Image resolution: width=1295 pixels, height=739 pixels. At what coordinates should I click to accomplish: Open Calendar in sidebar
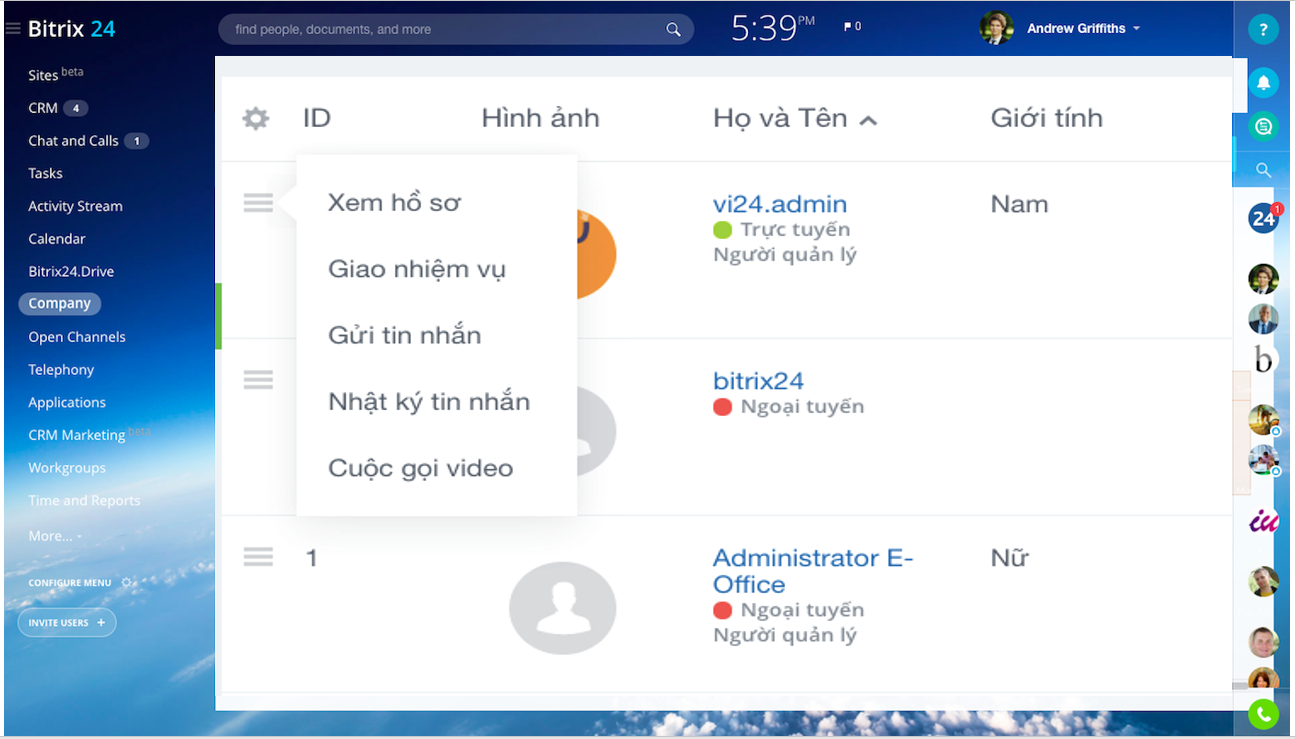tap(57, 239)
